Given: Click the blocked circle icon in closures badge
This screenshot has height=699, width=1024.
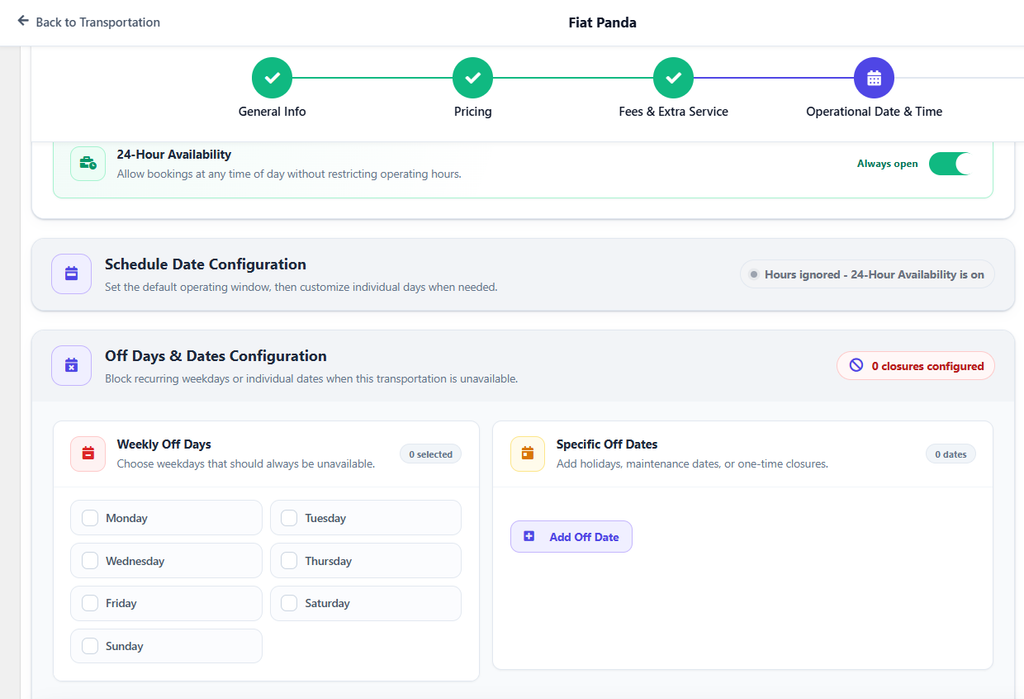Looking at the screenshot, I should click(x=856, y=365).
